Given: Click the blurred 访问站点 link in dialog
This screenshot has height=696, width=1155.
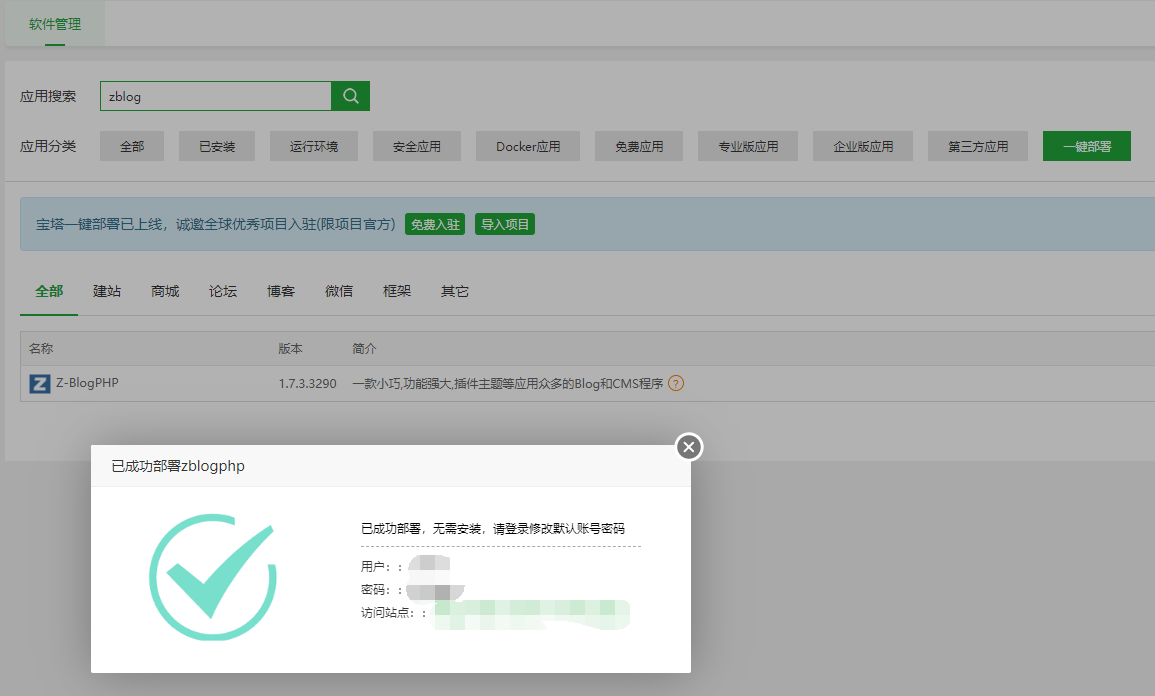Looking at the screenshot, I should coord(532,614).
